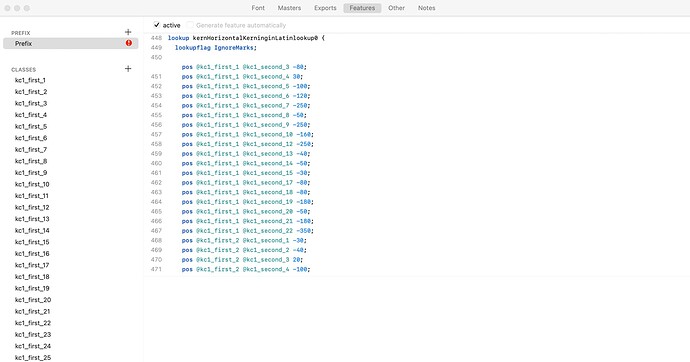Enable Generate feature automatically checkbox
The width and height of the screenshot is (690, 362).
point(190,25)
